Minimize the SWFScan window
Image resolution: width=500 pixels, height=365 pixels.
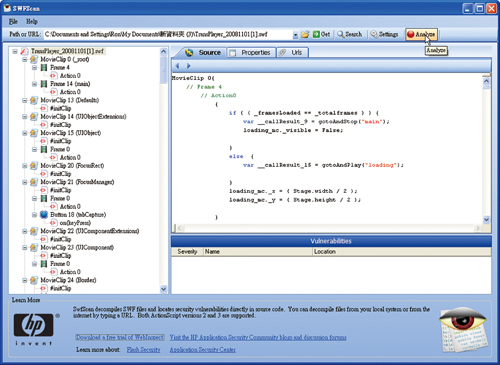(x=467, y=8)
